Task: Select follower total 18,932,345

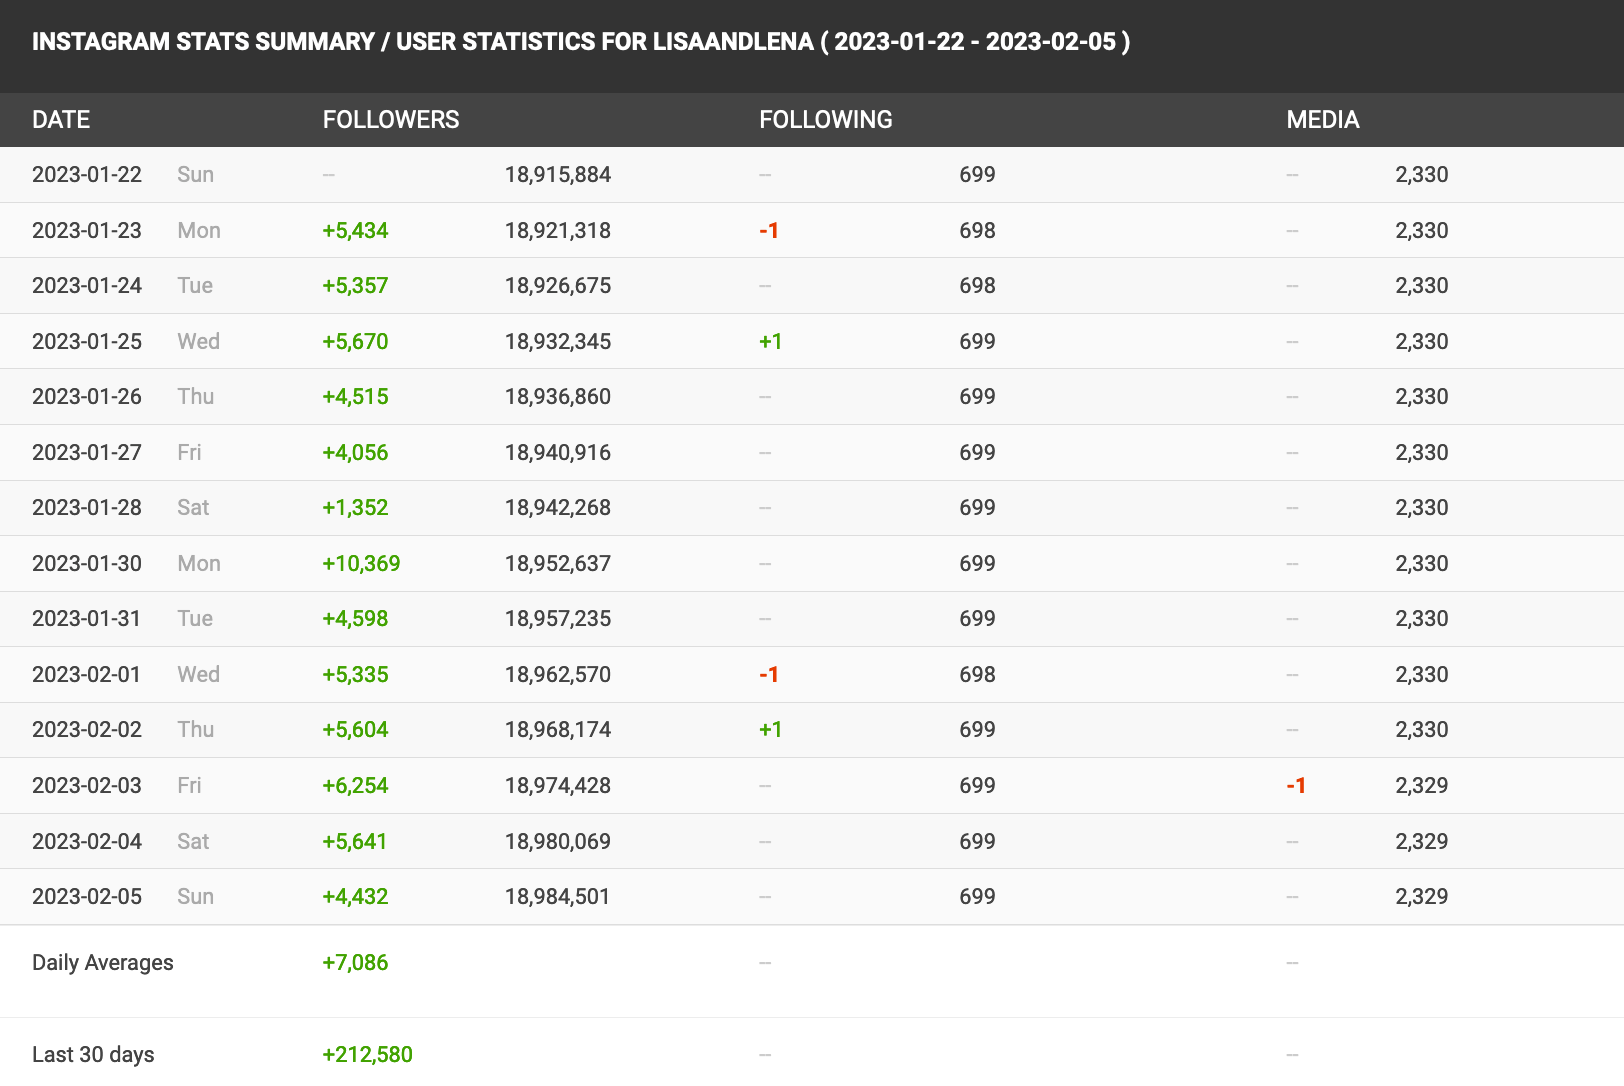Action: click(558, 342)
